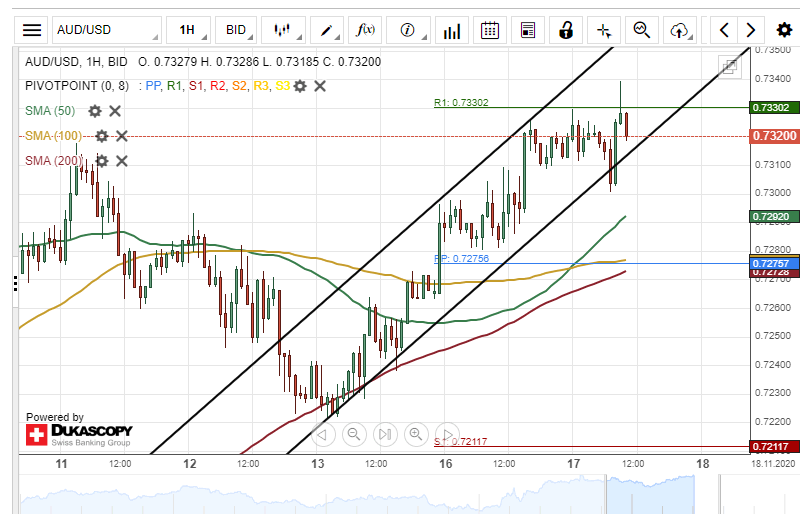Click the bar chart volume icon

point(452,30)
